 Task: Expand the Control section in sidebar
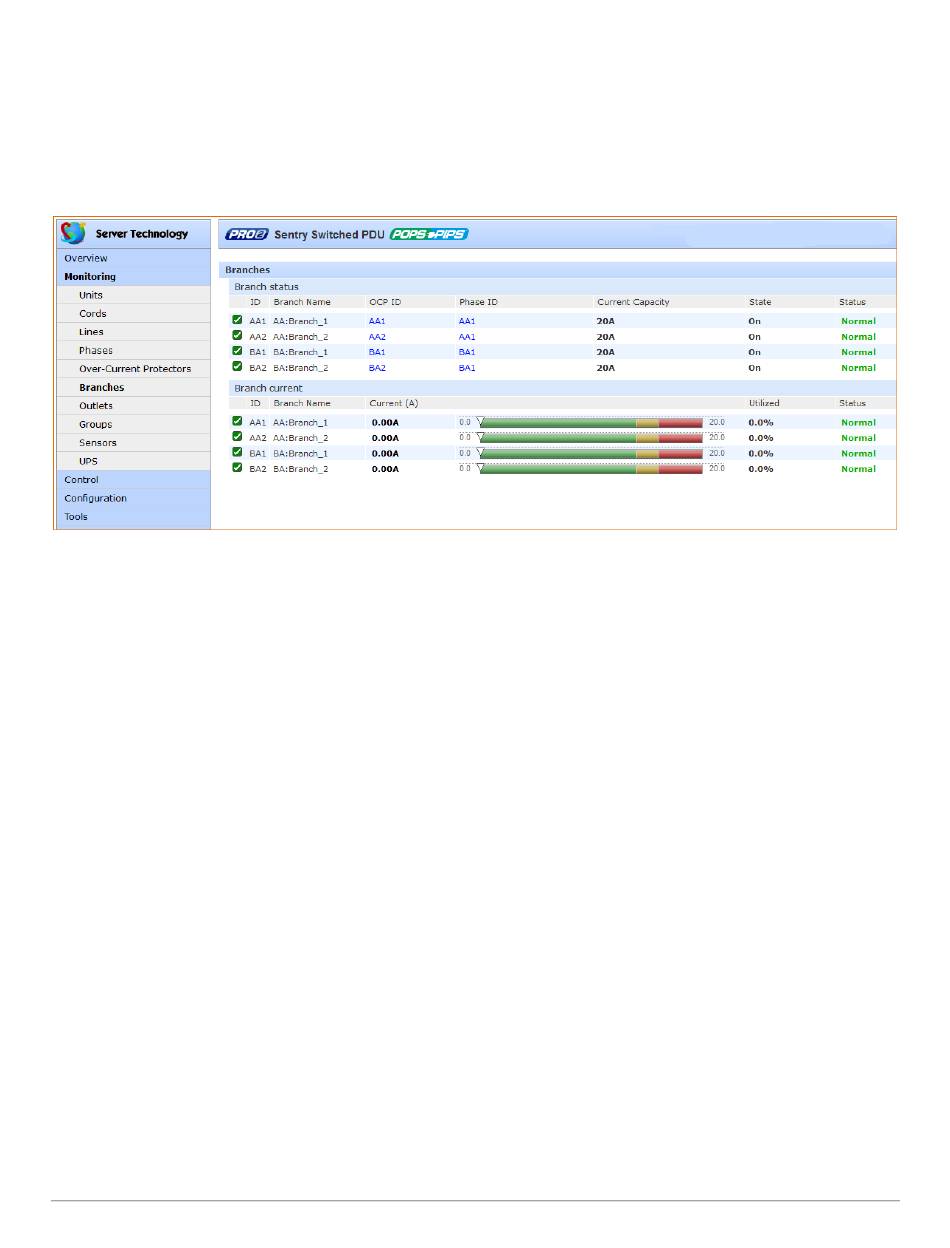tap(82, 480)
